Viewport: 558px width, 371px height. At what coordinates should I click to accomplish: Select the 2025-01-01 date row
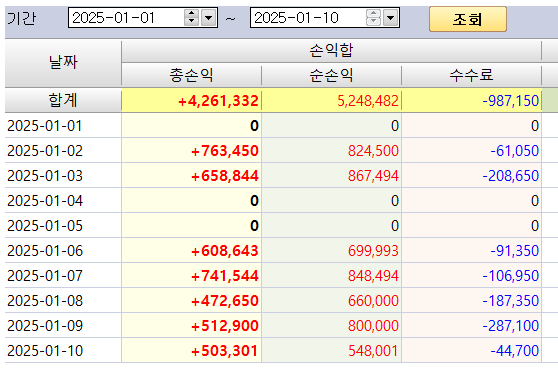63,126
